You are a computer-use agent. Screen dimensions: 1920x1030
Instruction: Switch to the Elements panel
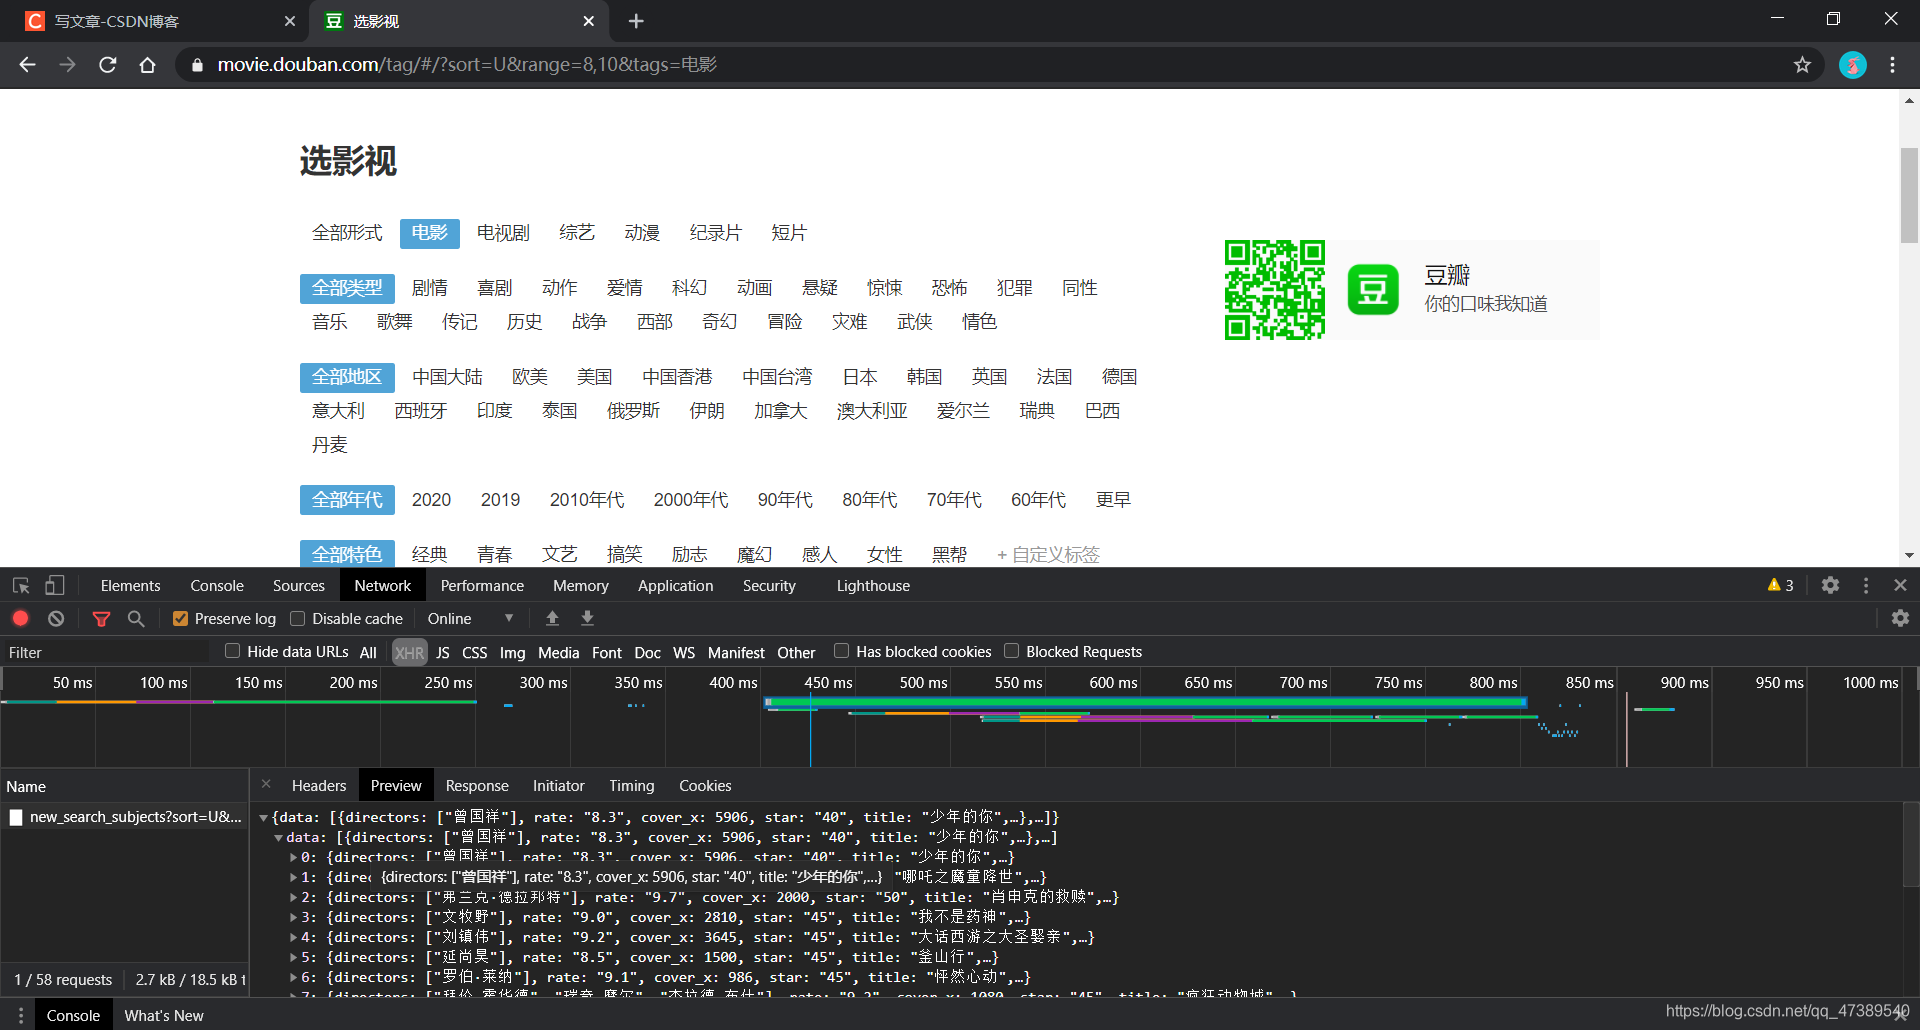pos(130,586)
